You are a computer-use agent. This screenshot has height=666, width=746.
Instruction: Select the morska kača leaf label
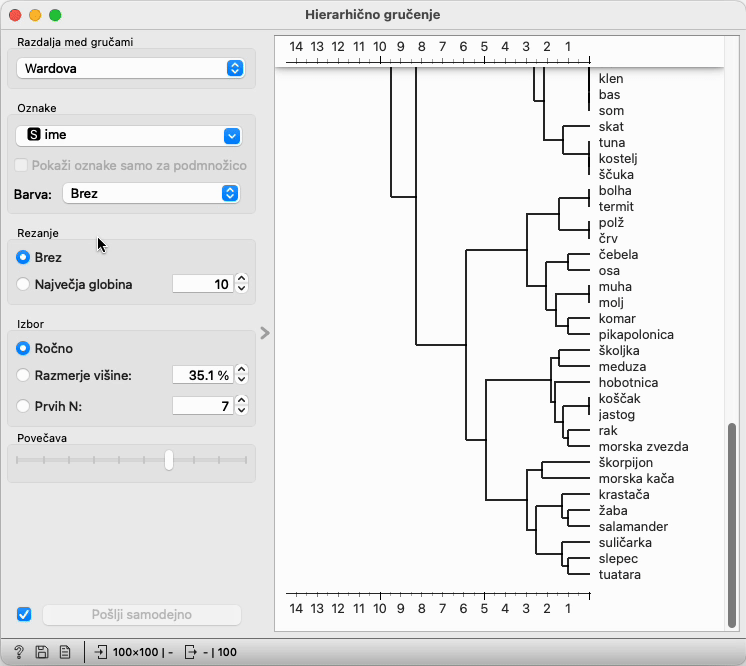[636, 479]
